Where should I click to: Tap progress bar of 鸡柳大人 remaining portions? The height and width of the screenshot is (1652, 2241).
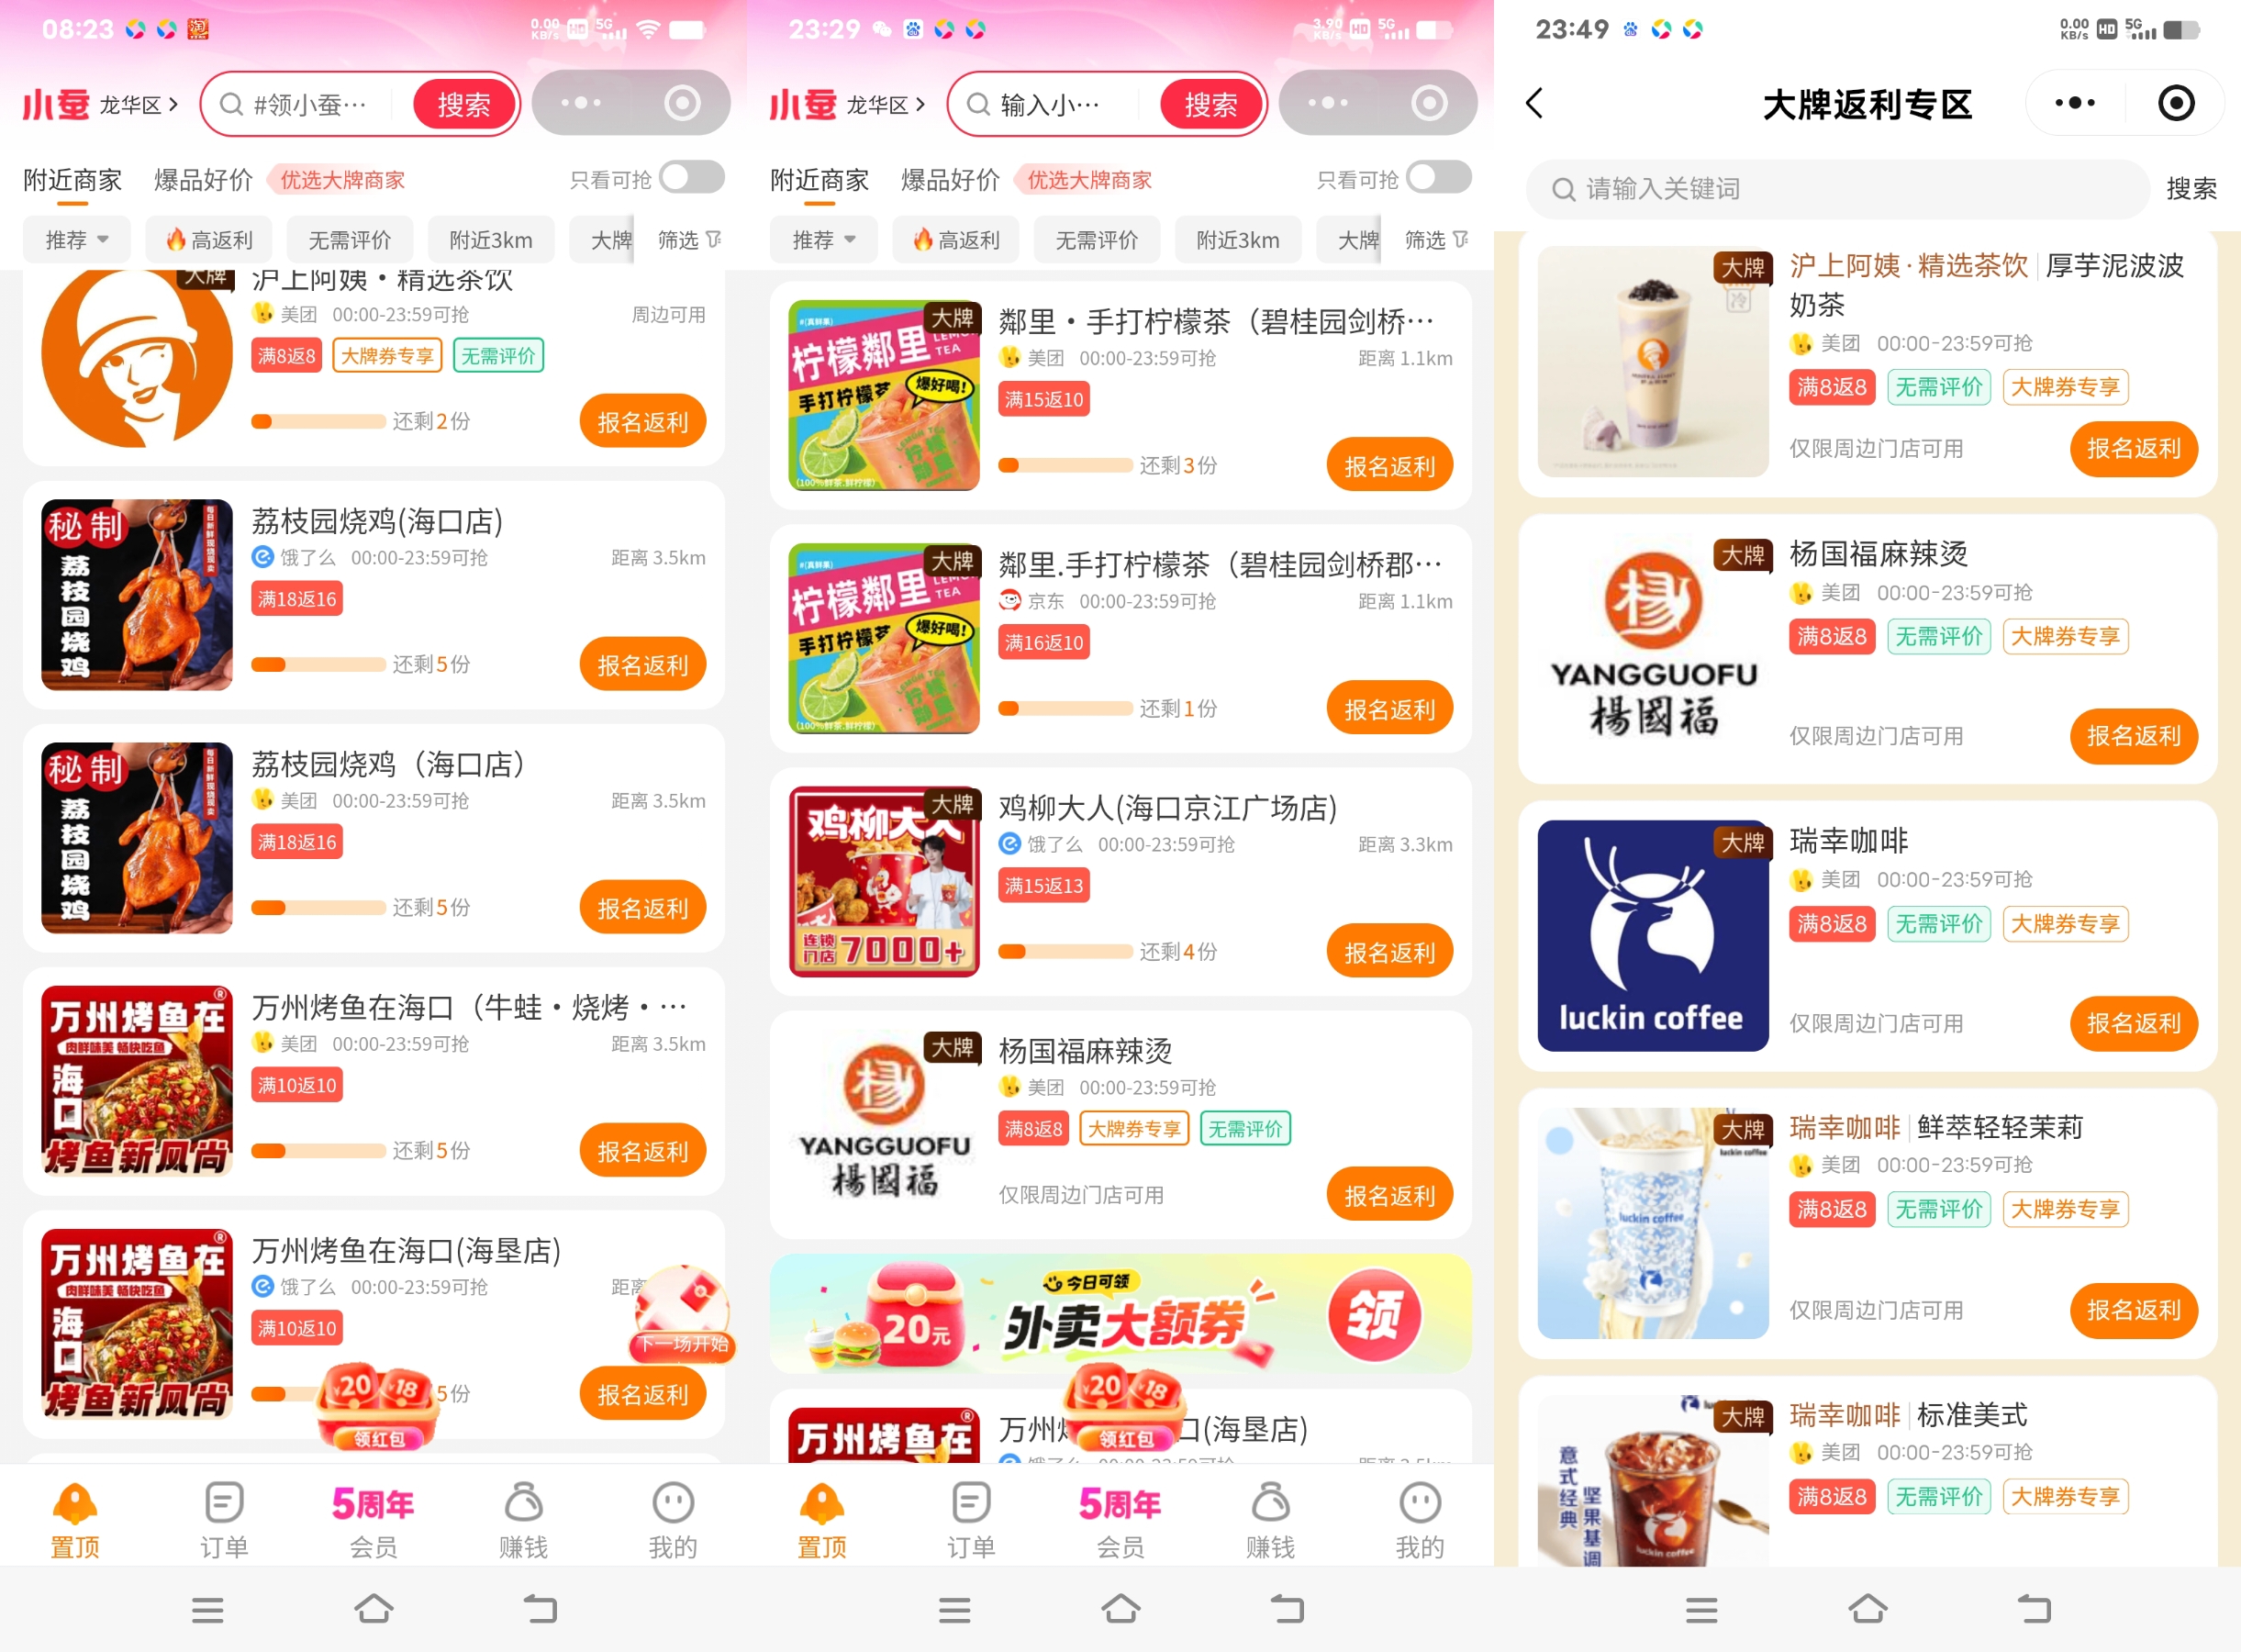click(x=1065, y=951)
